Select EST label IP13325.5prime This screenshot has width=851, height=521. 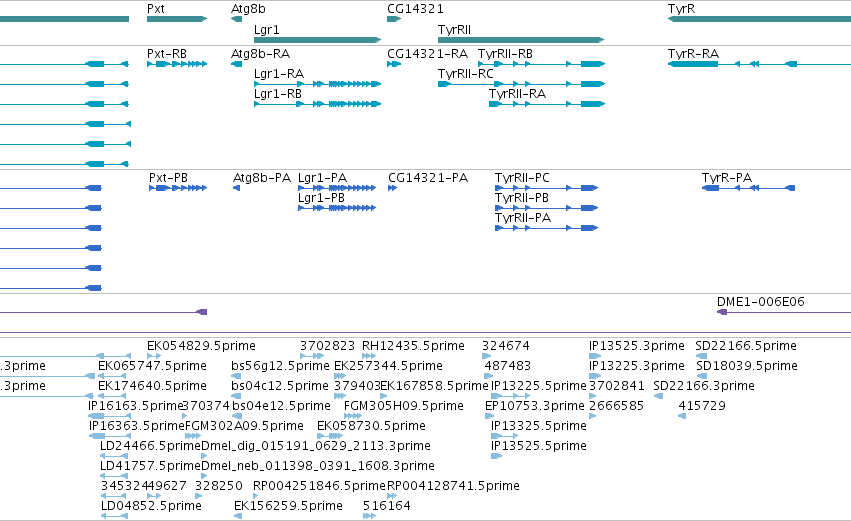(x=538, y=426)
